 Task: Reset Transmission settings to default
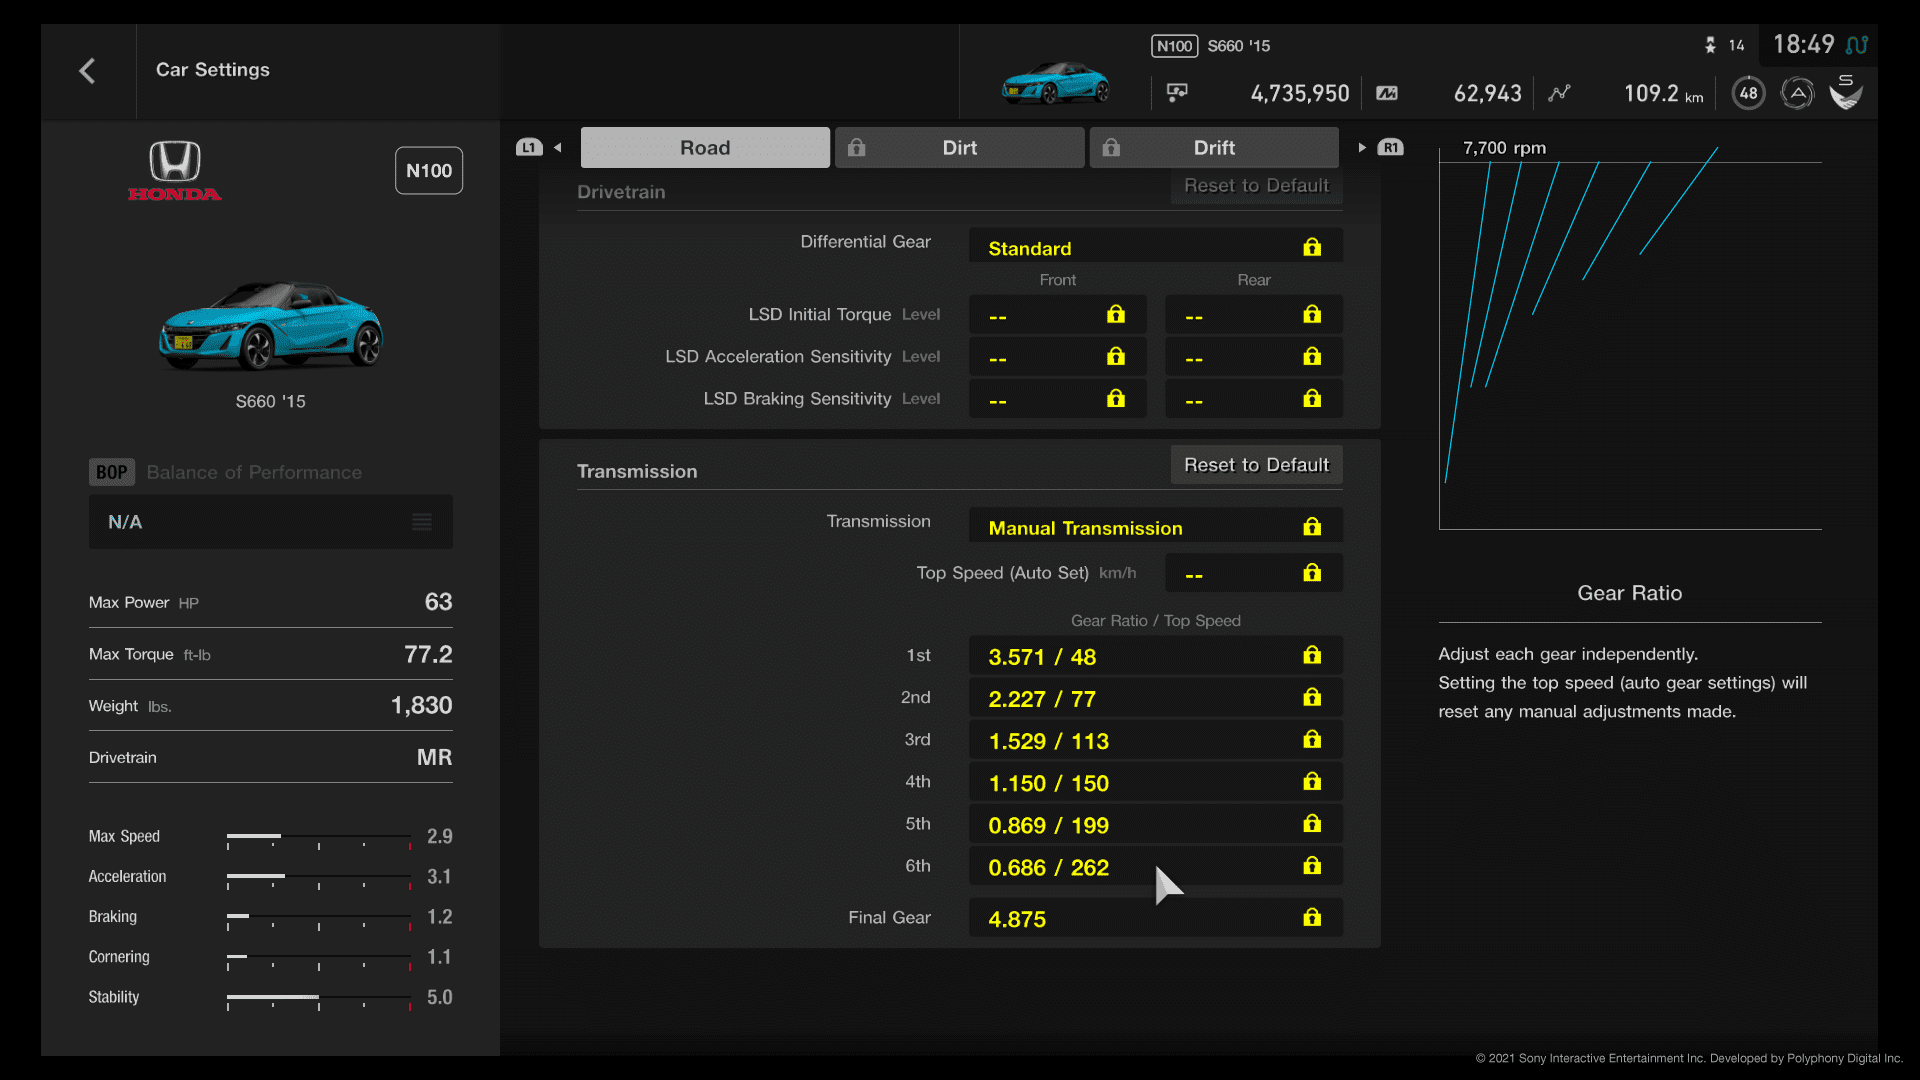pos(1256,465)
